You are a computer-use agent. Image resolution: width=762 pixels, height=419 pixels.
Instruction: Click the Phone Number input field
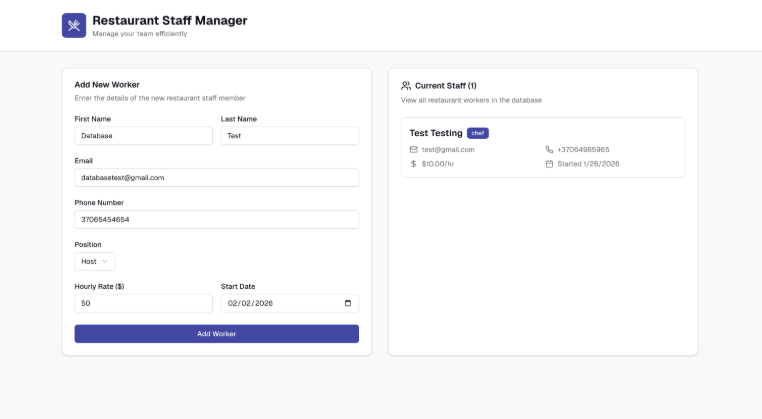216,219
